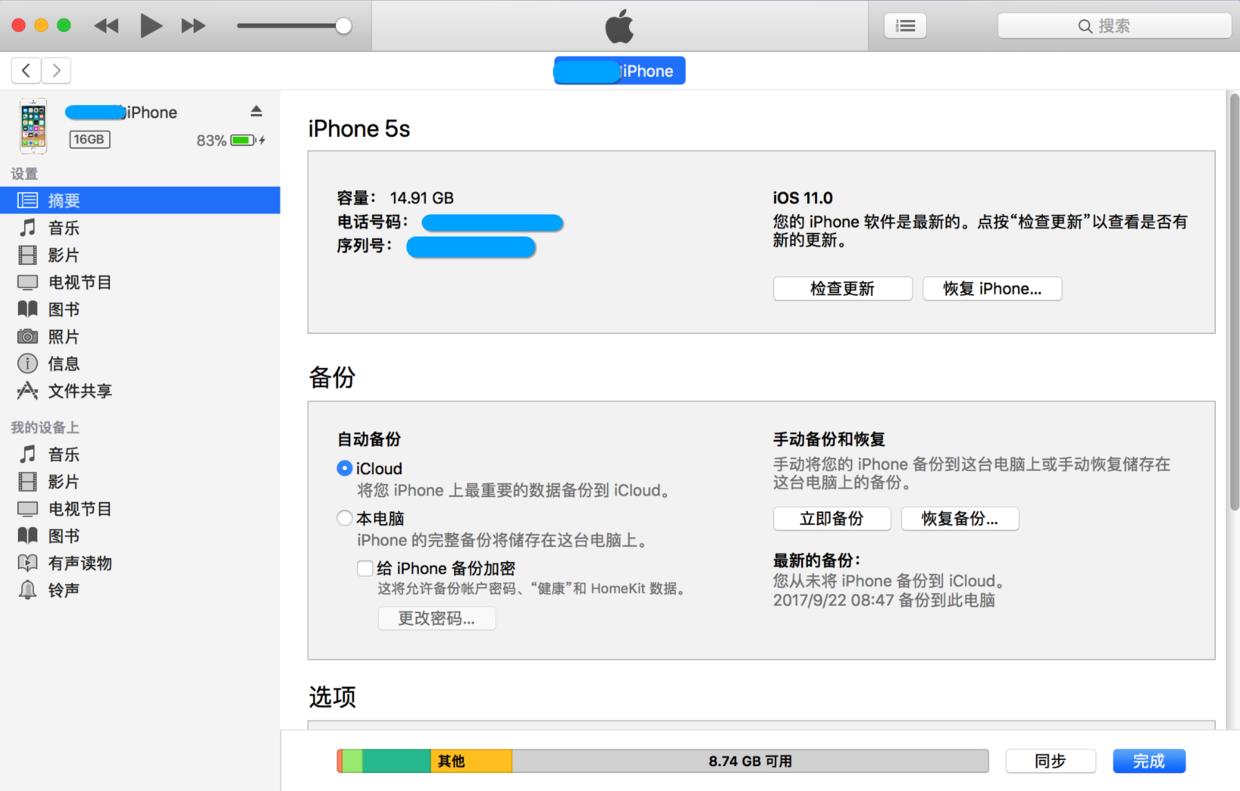This screenshot has width=1240, height=791.
Task: Click the forward navigation arrow
Action: click(x=56, y=70)
